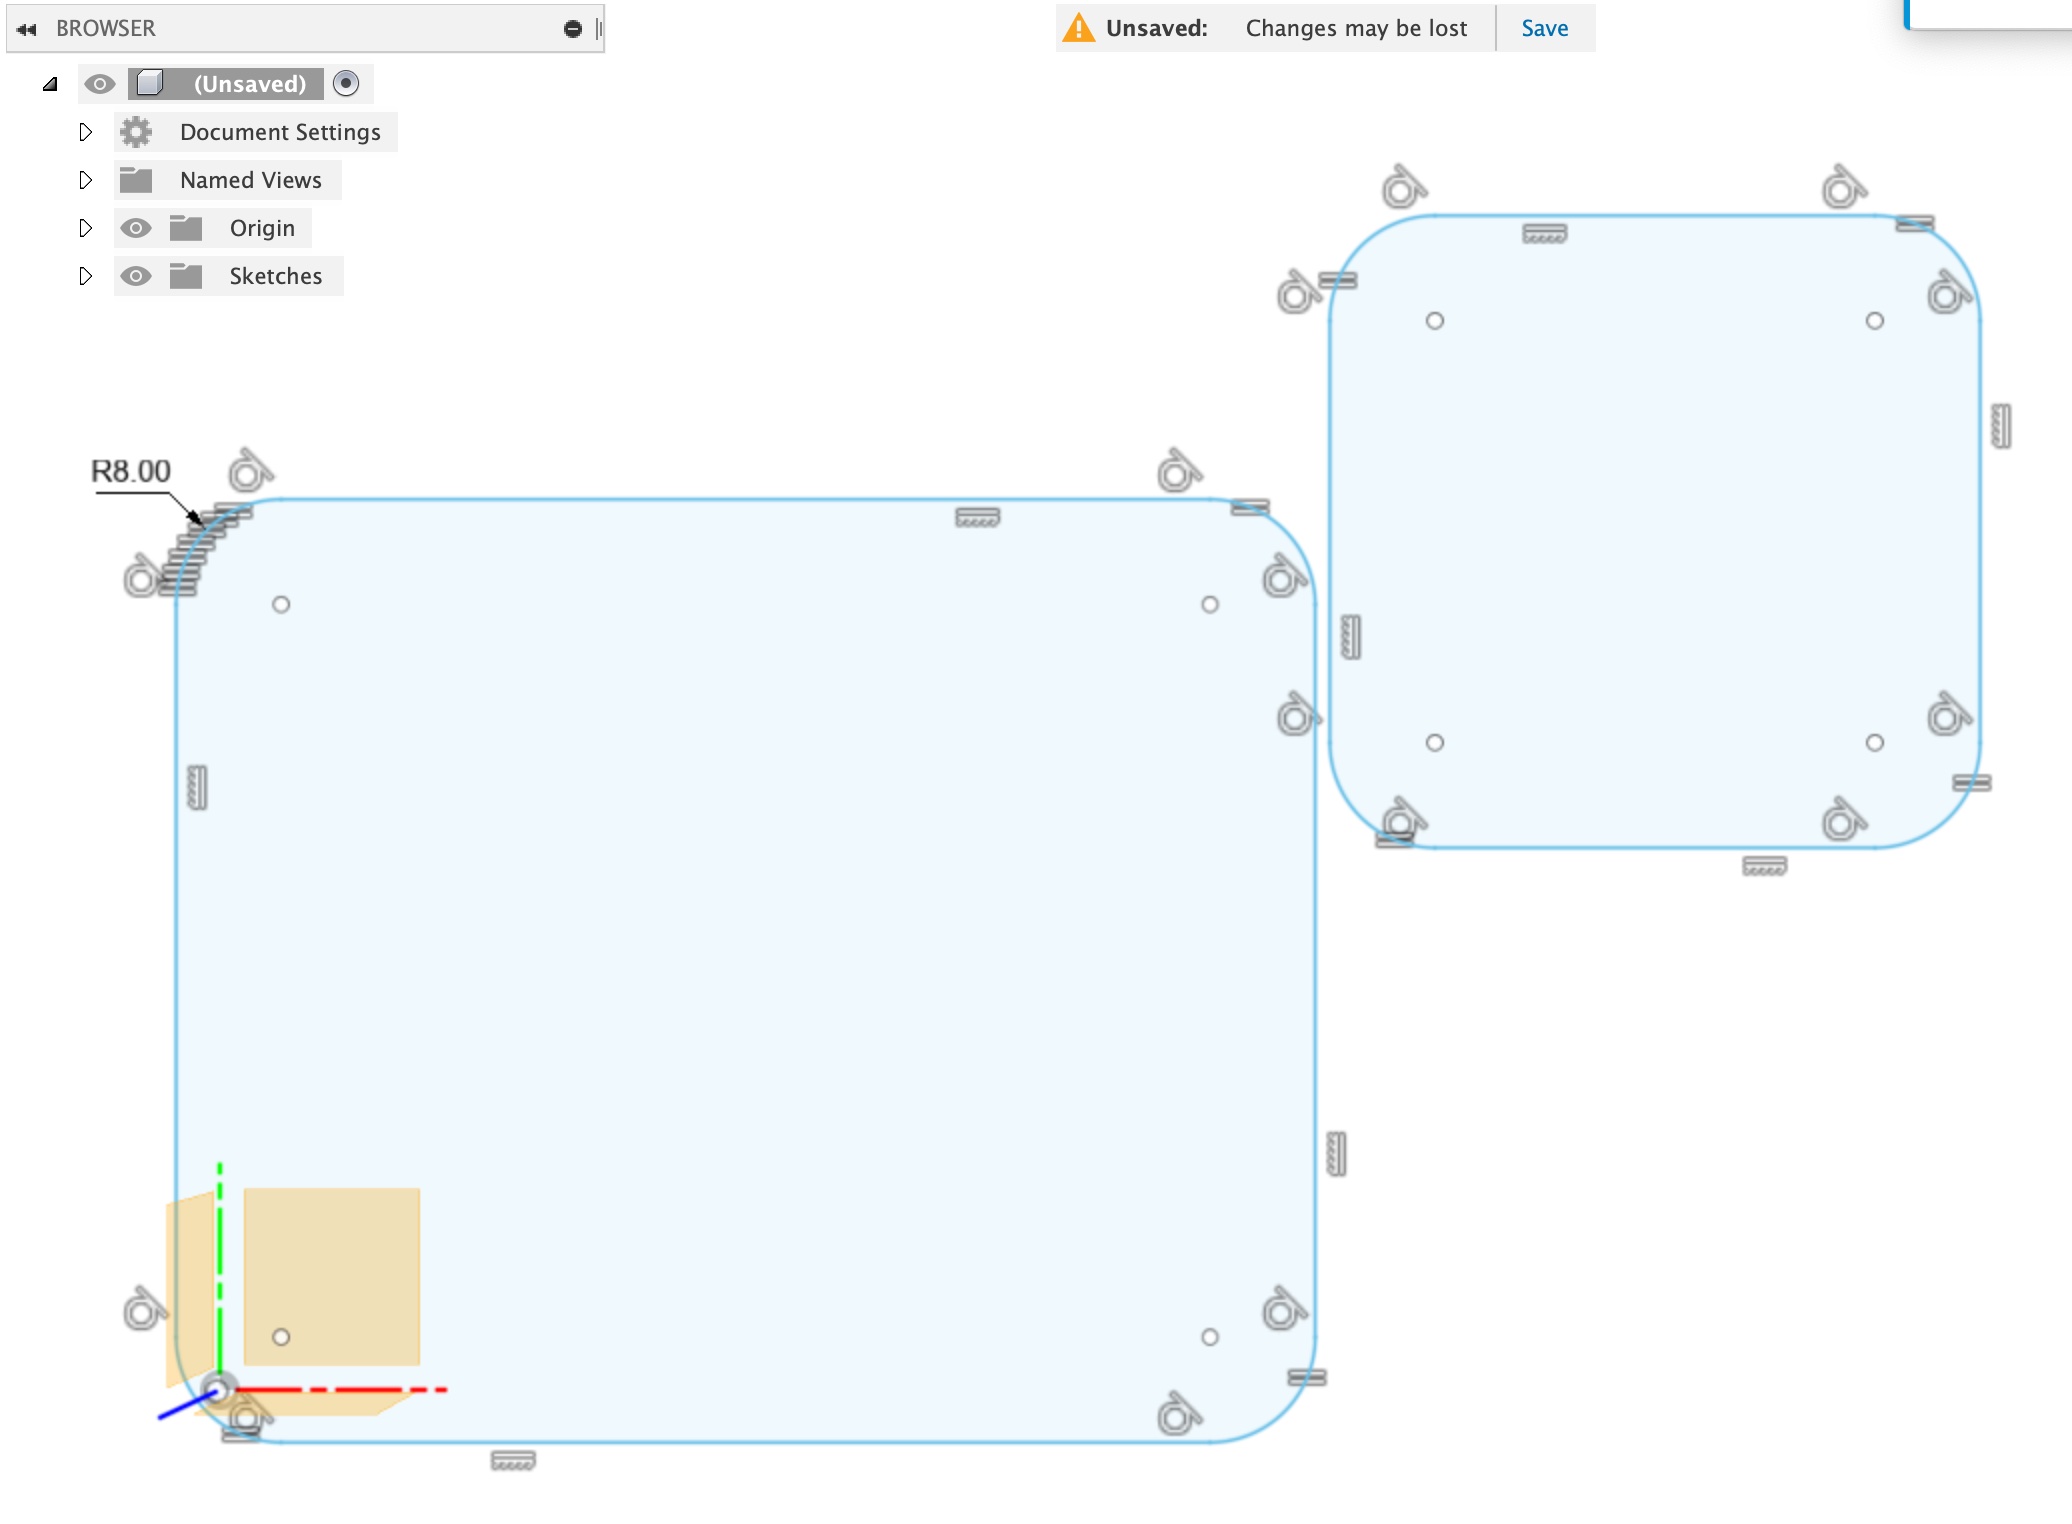Click the unsaved component cube icon
Viewport: 2072px width, 1524px height.
150,83
